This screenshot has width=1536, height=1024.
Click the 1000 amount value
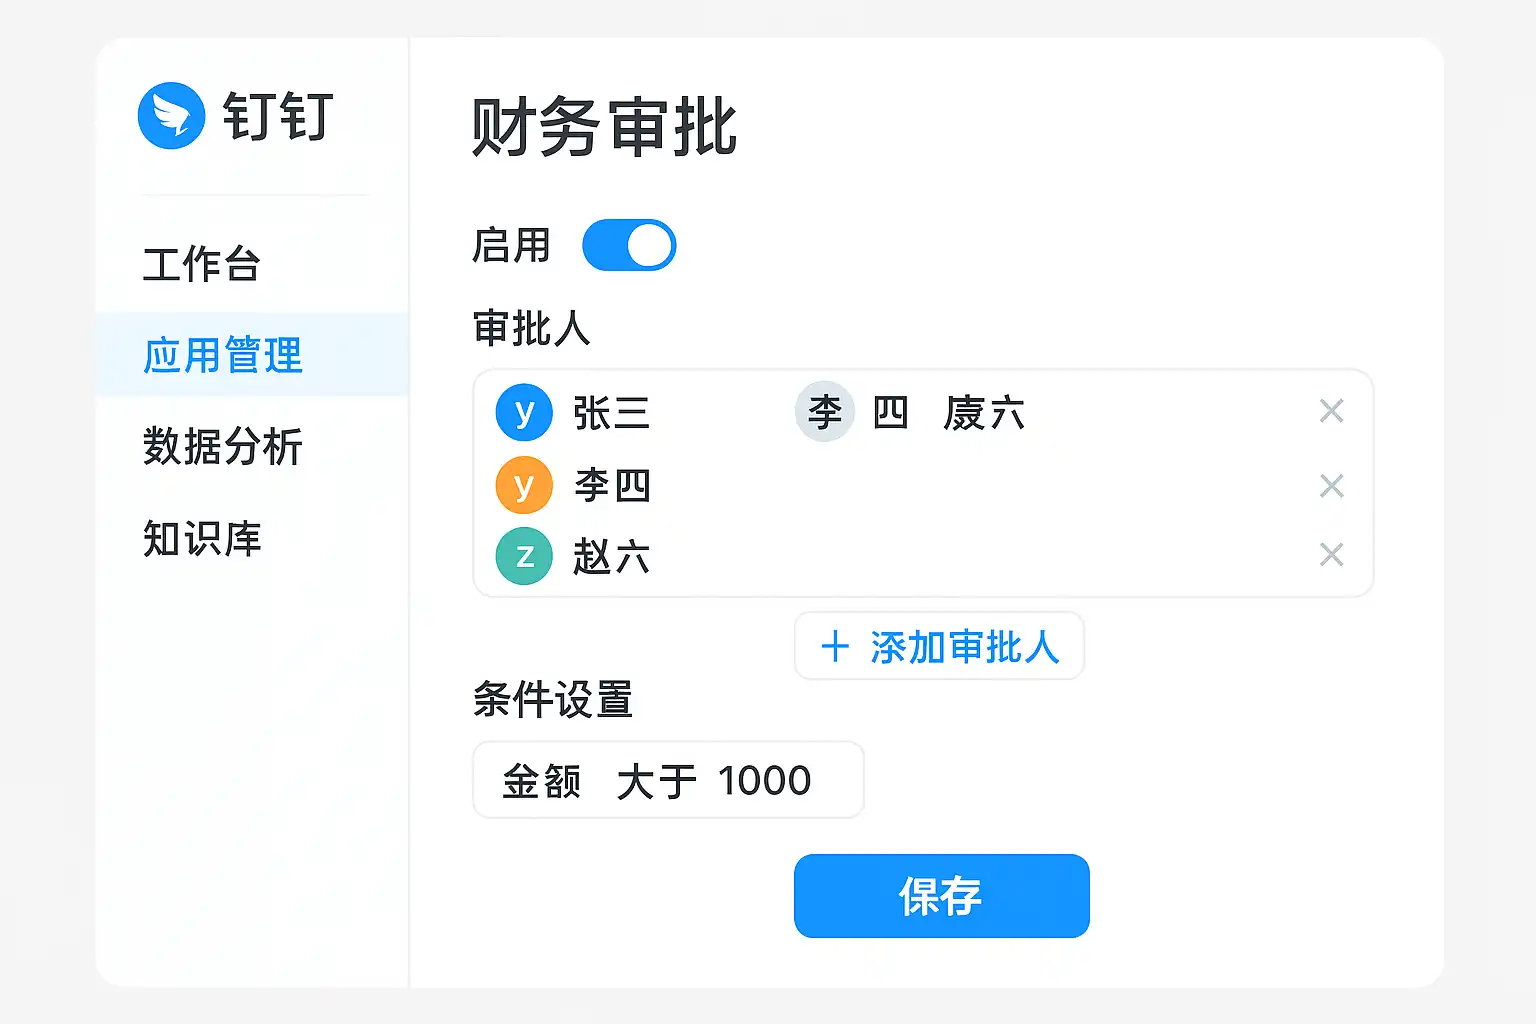pyautogui.click(x=764, y=781)
